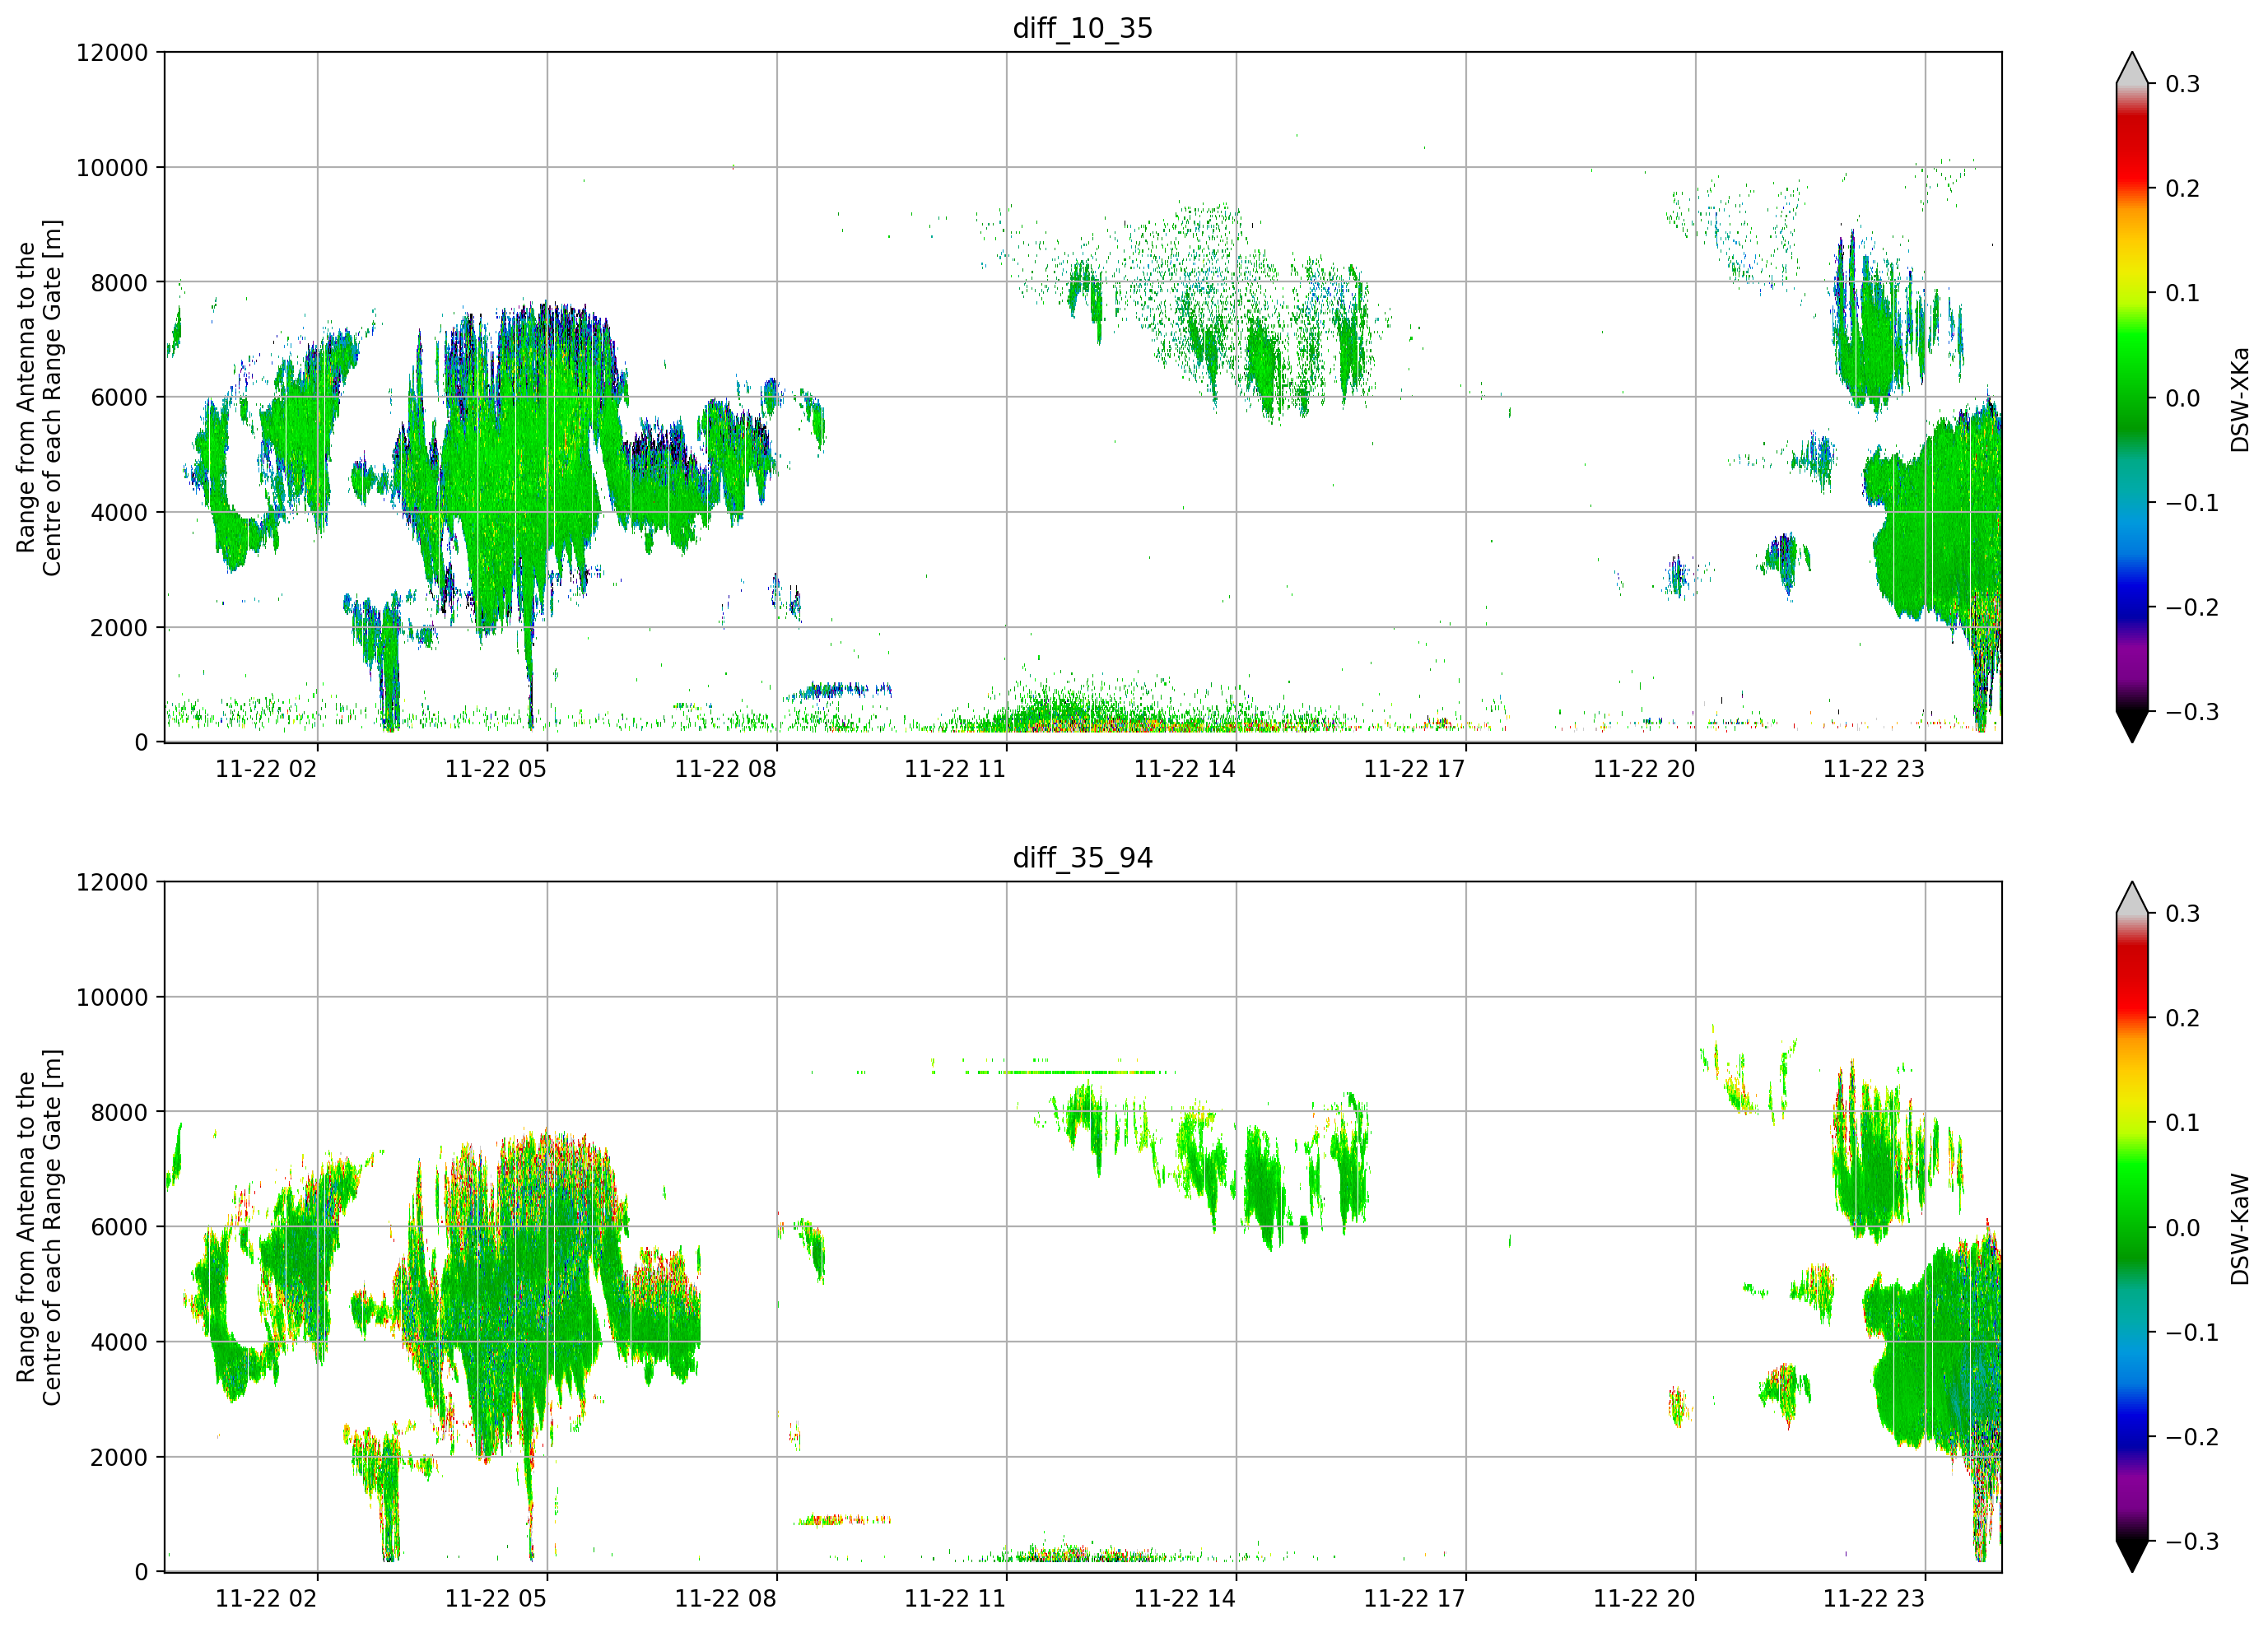
Task: Click the '11-22 23' x-tick label in diff_35_94
Action: [x=1874, y=1599]
